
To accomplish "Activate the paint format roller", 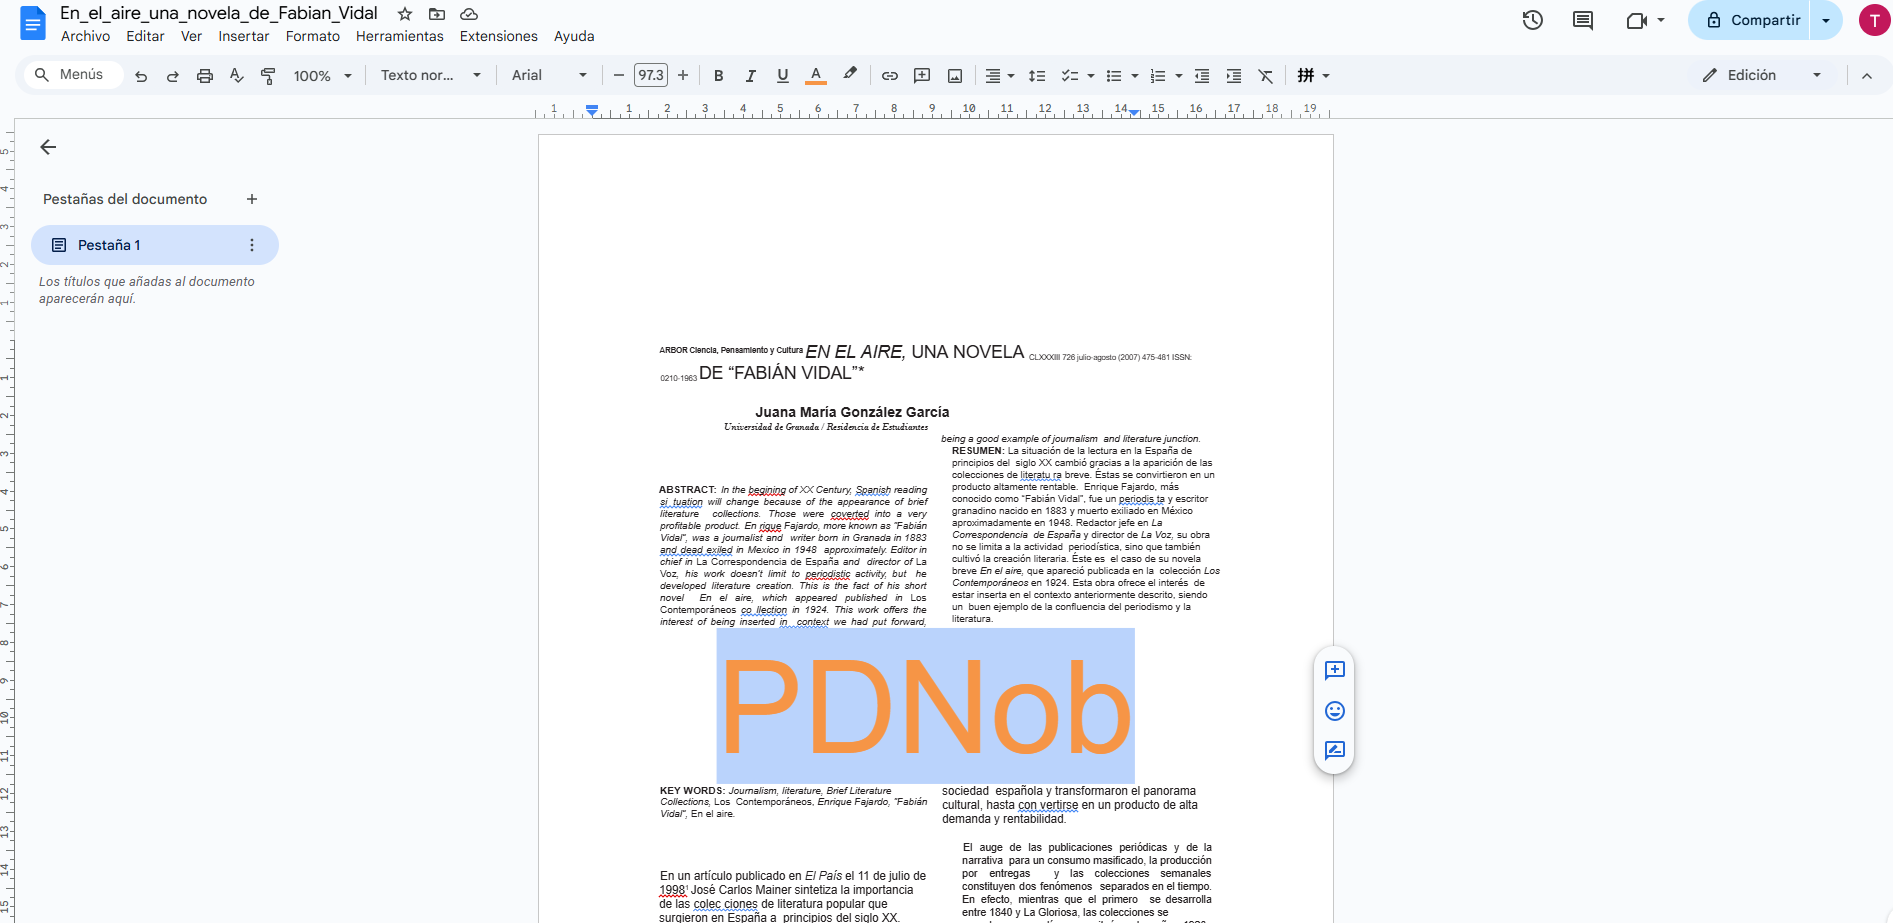I will click(x=268, y=76).
